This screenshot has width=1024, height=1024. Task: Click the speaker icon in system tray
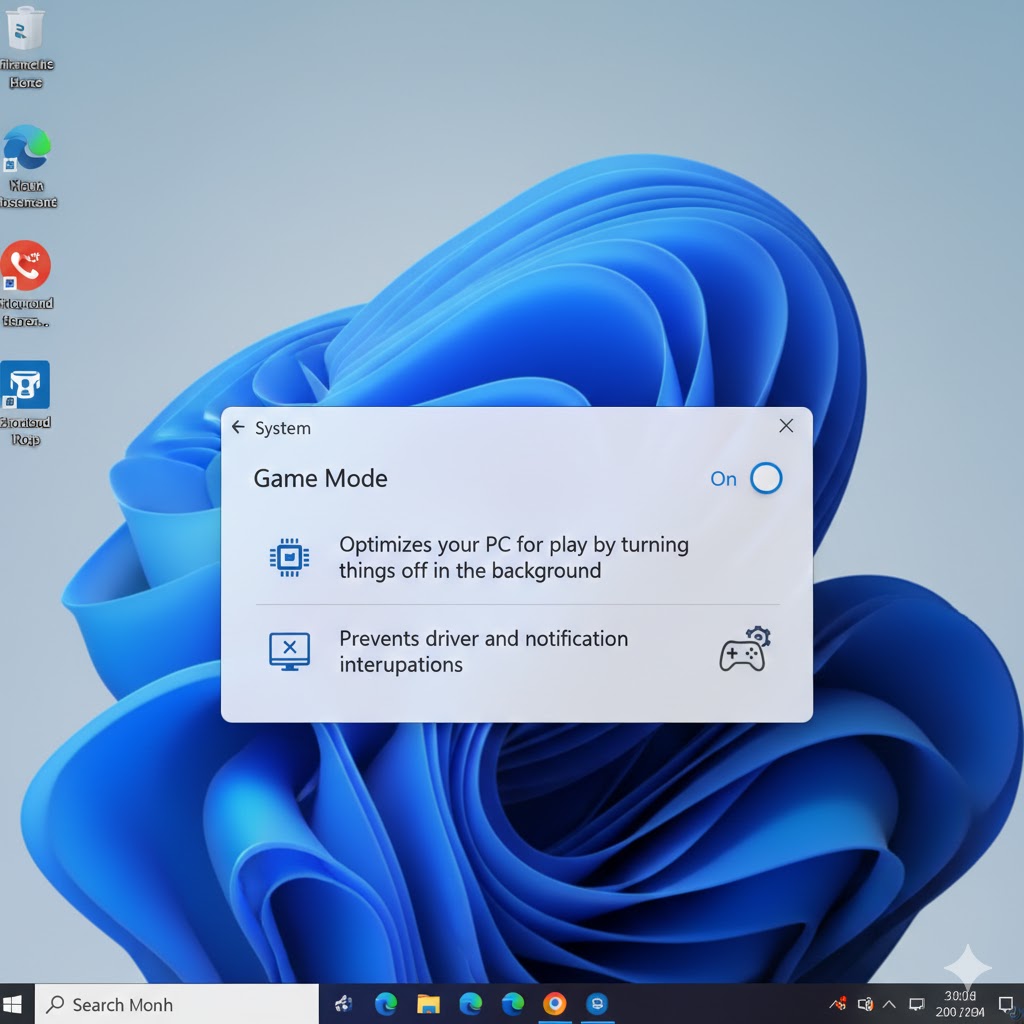[x=865, y=1004]
